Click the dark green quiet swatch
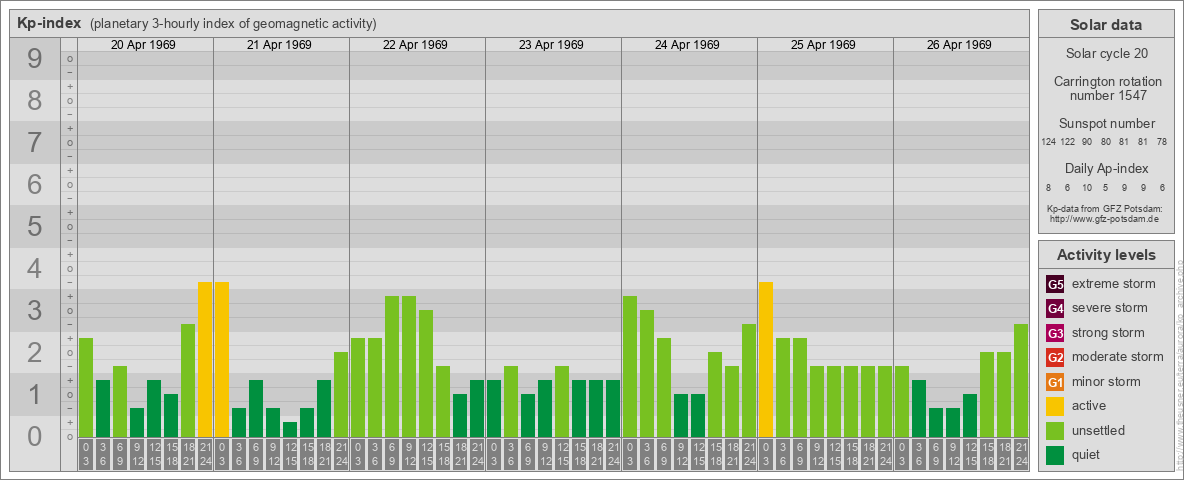The image size is (1184, 480). pos(1055,455)
